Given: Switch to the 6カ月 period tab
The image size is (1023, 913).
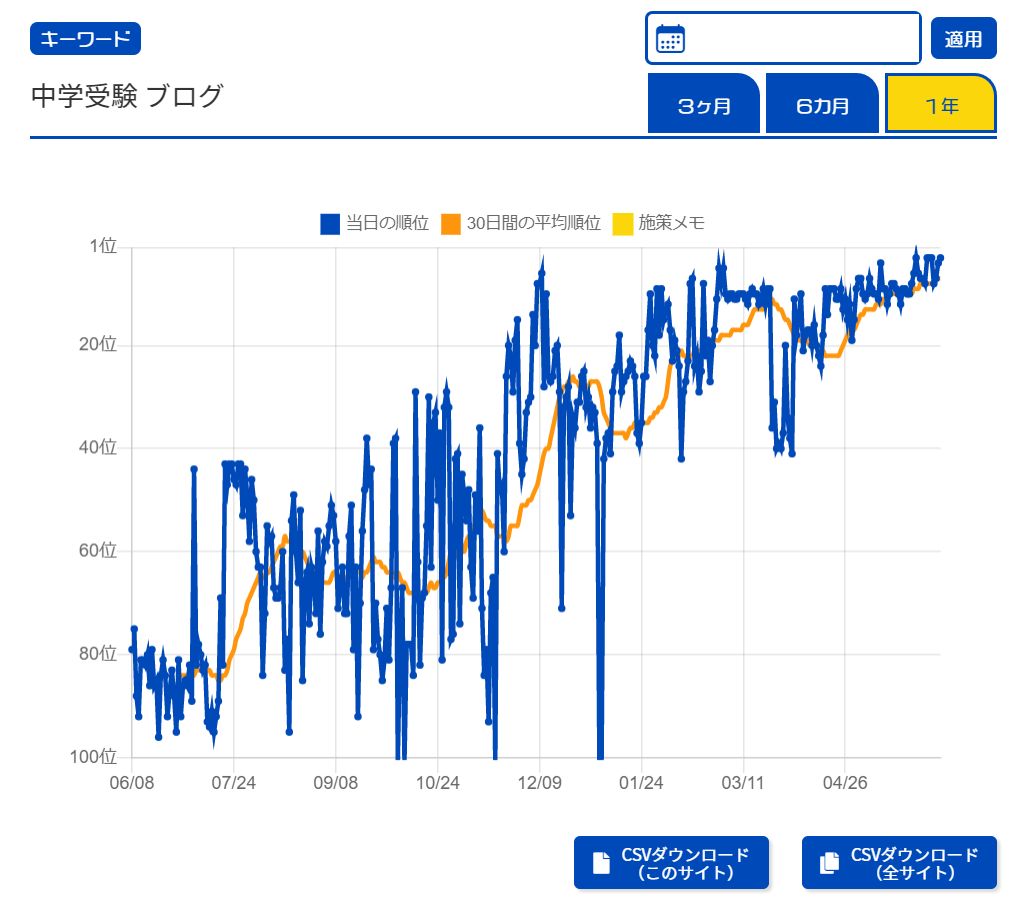Looking at the screenshot, I should point(822,105).
